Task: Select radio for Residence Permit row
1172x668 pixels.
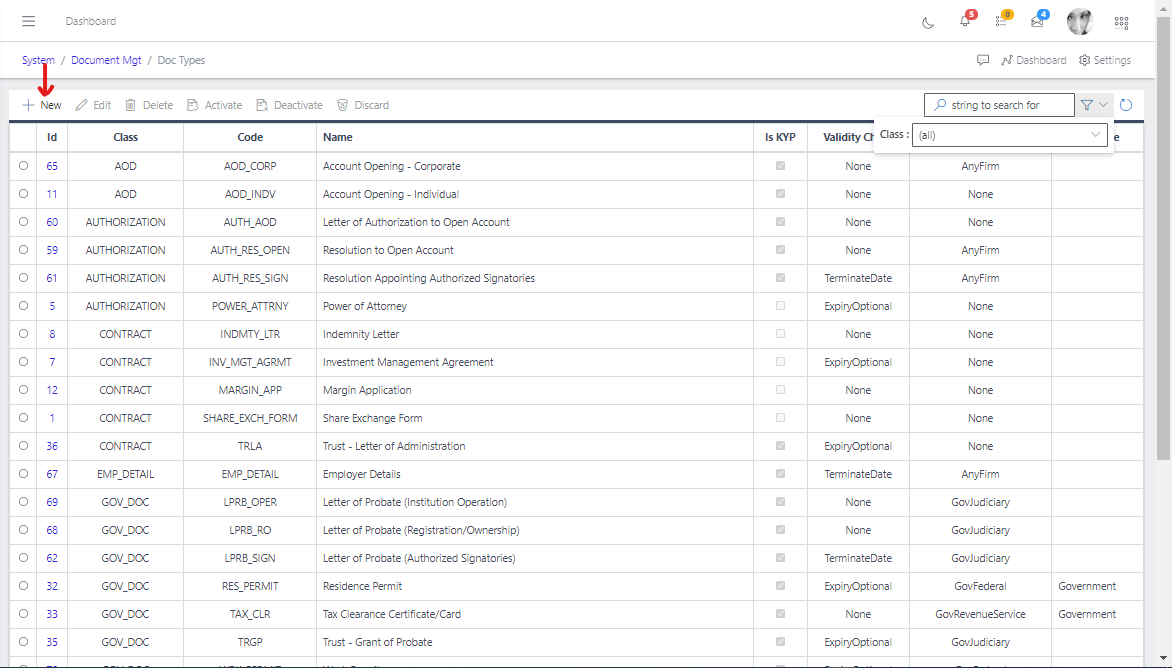Action: (x=24, y=585)
